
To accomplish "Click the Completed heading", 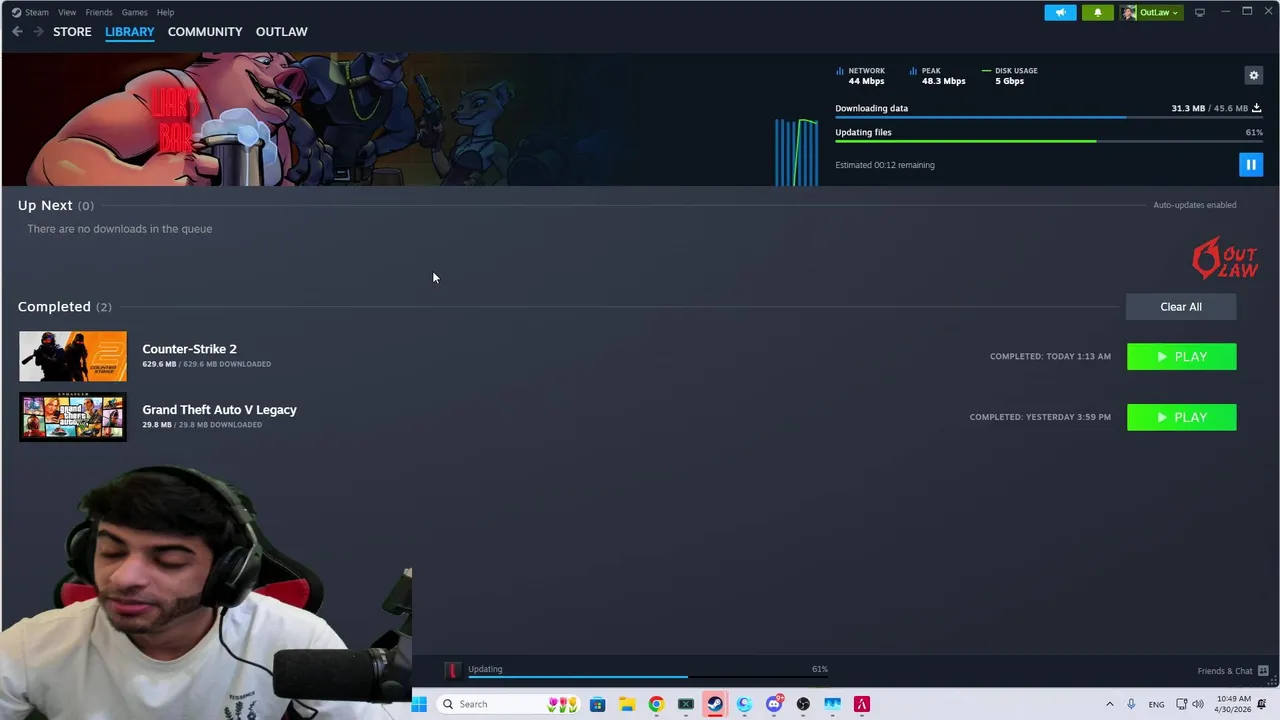I will coord(54,307).
